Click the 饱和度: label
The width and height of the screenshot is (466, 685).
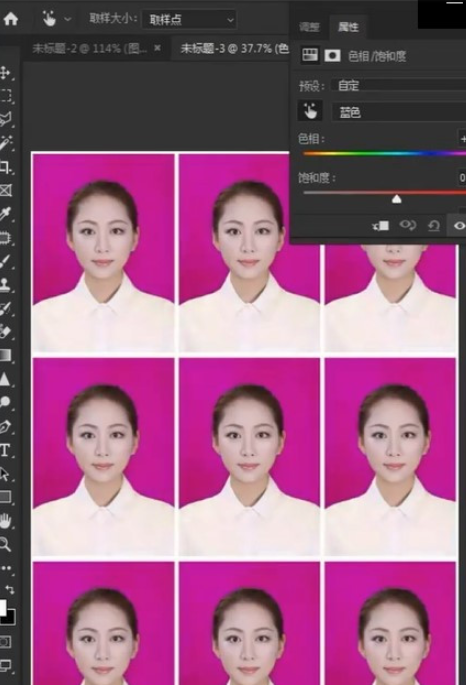[317, 178]
